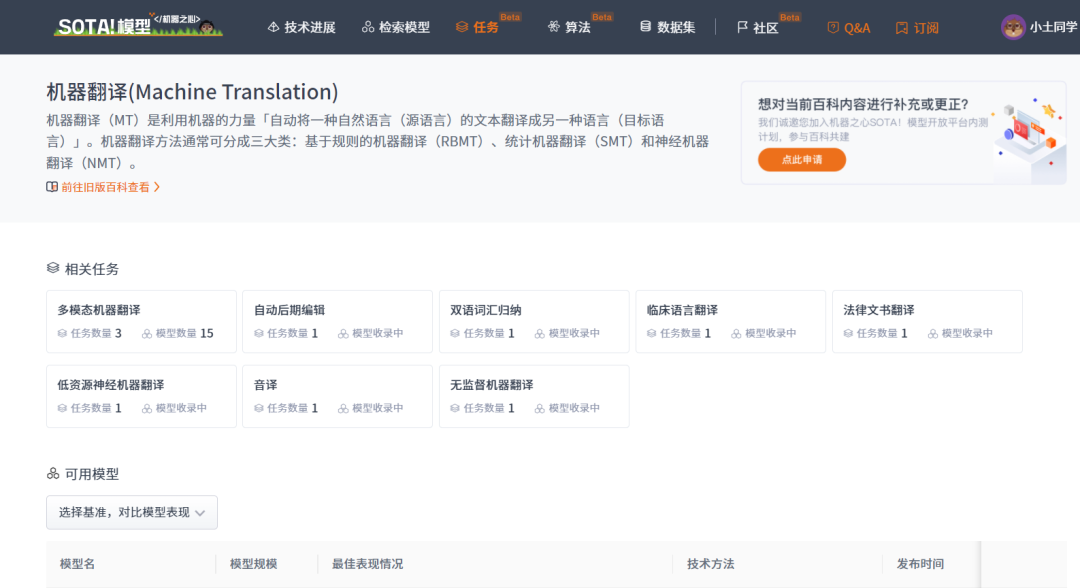Open the user avatar 小土同学
1080x588 pixels.
pos(1012,27)
